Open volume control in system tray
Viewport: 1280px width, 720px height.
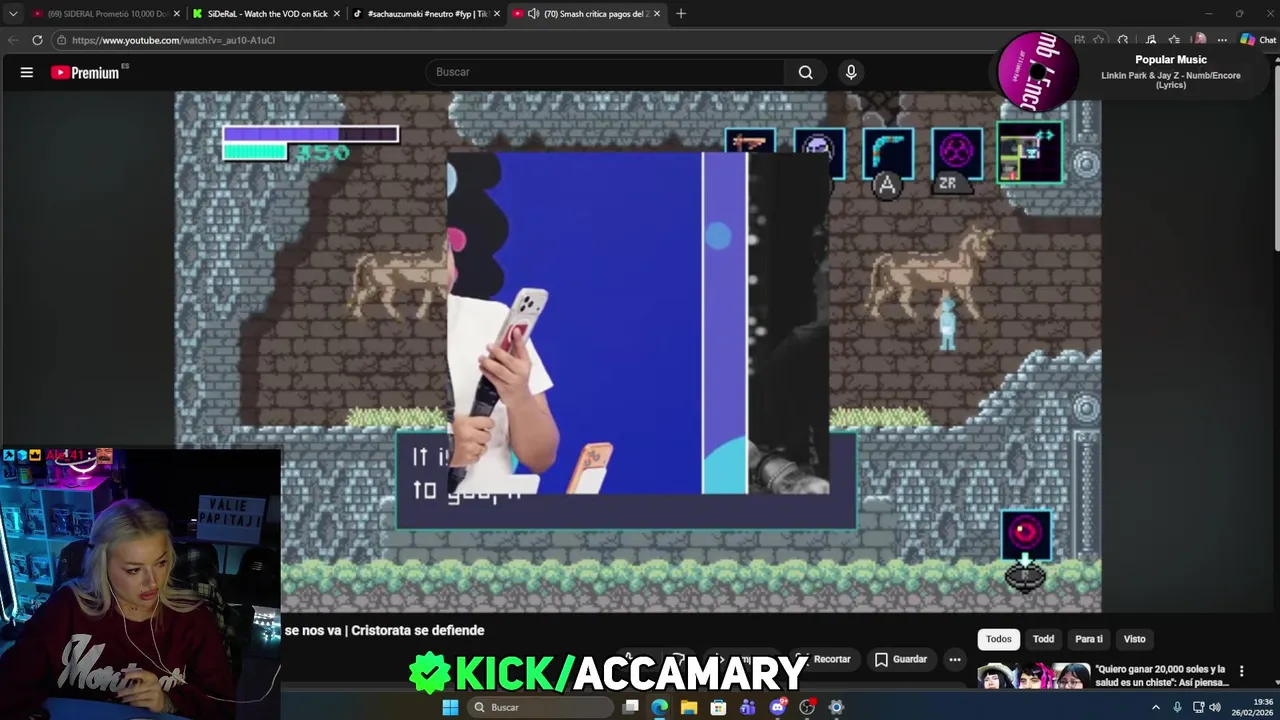click(x=1215, y=707)
